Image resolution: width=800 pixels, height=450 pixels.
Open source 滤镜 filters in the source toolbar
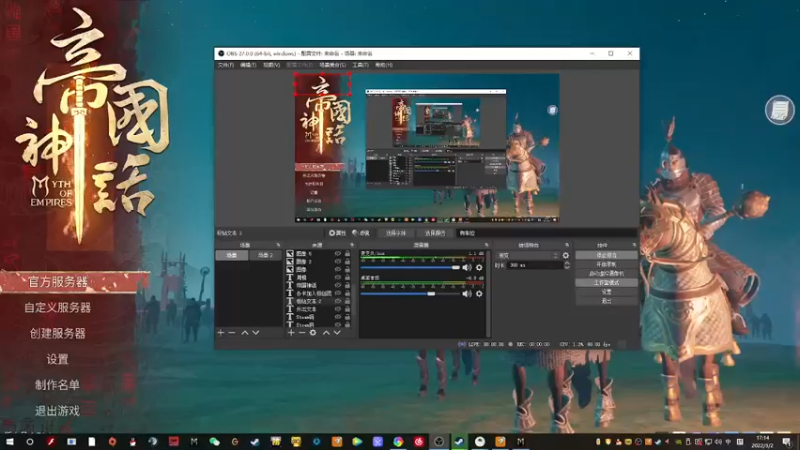click(361, 233)
